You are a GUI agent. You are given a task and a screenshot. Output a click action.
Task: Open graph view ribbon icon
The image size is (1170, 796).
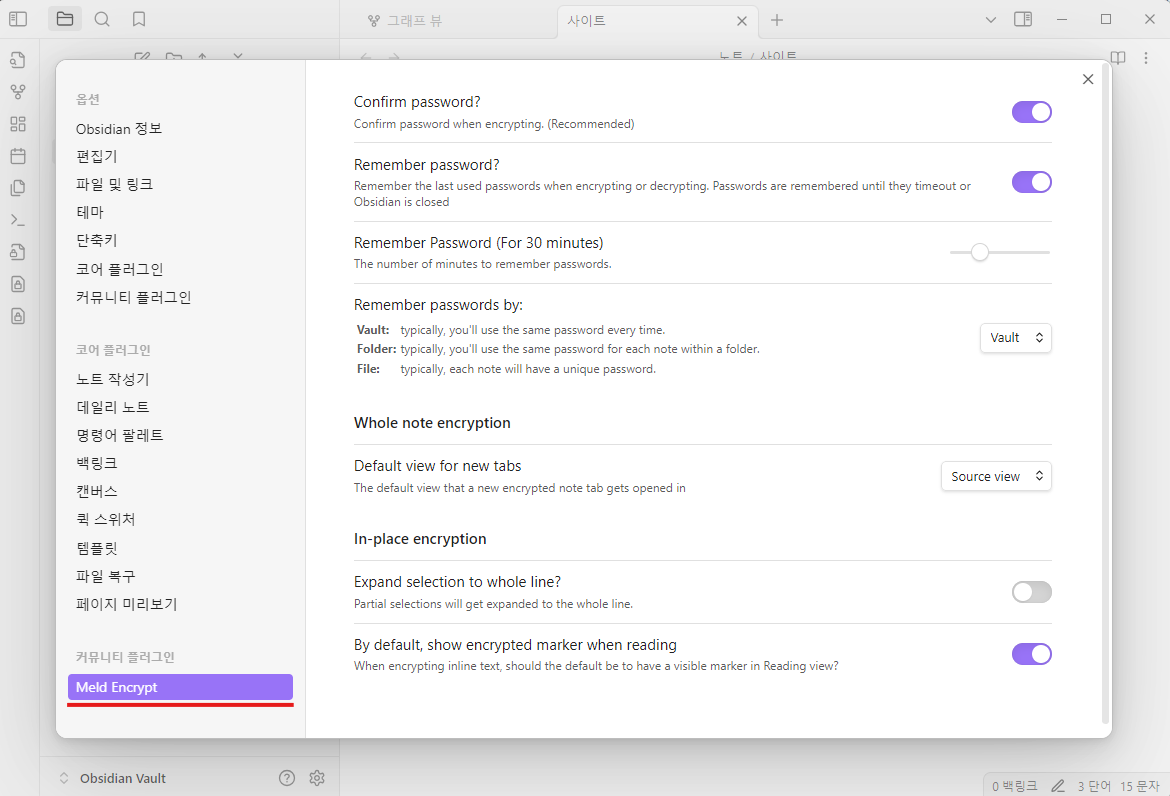[18, 92]
